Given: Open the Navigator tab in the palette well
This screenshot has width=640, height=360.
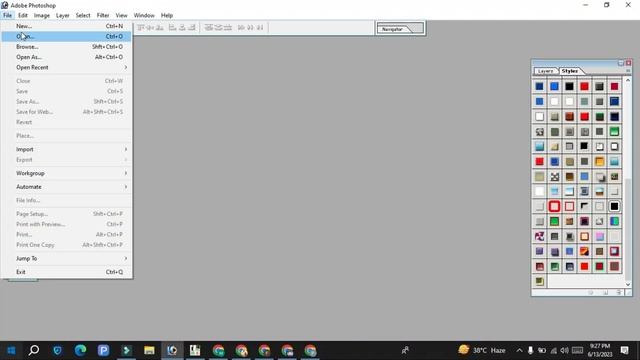Looking at the screenshot, I should 393,29.
